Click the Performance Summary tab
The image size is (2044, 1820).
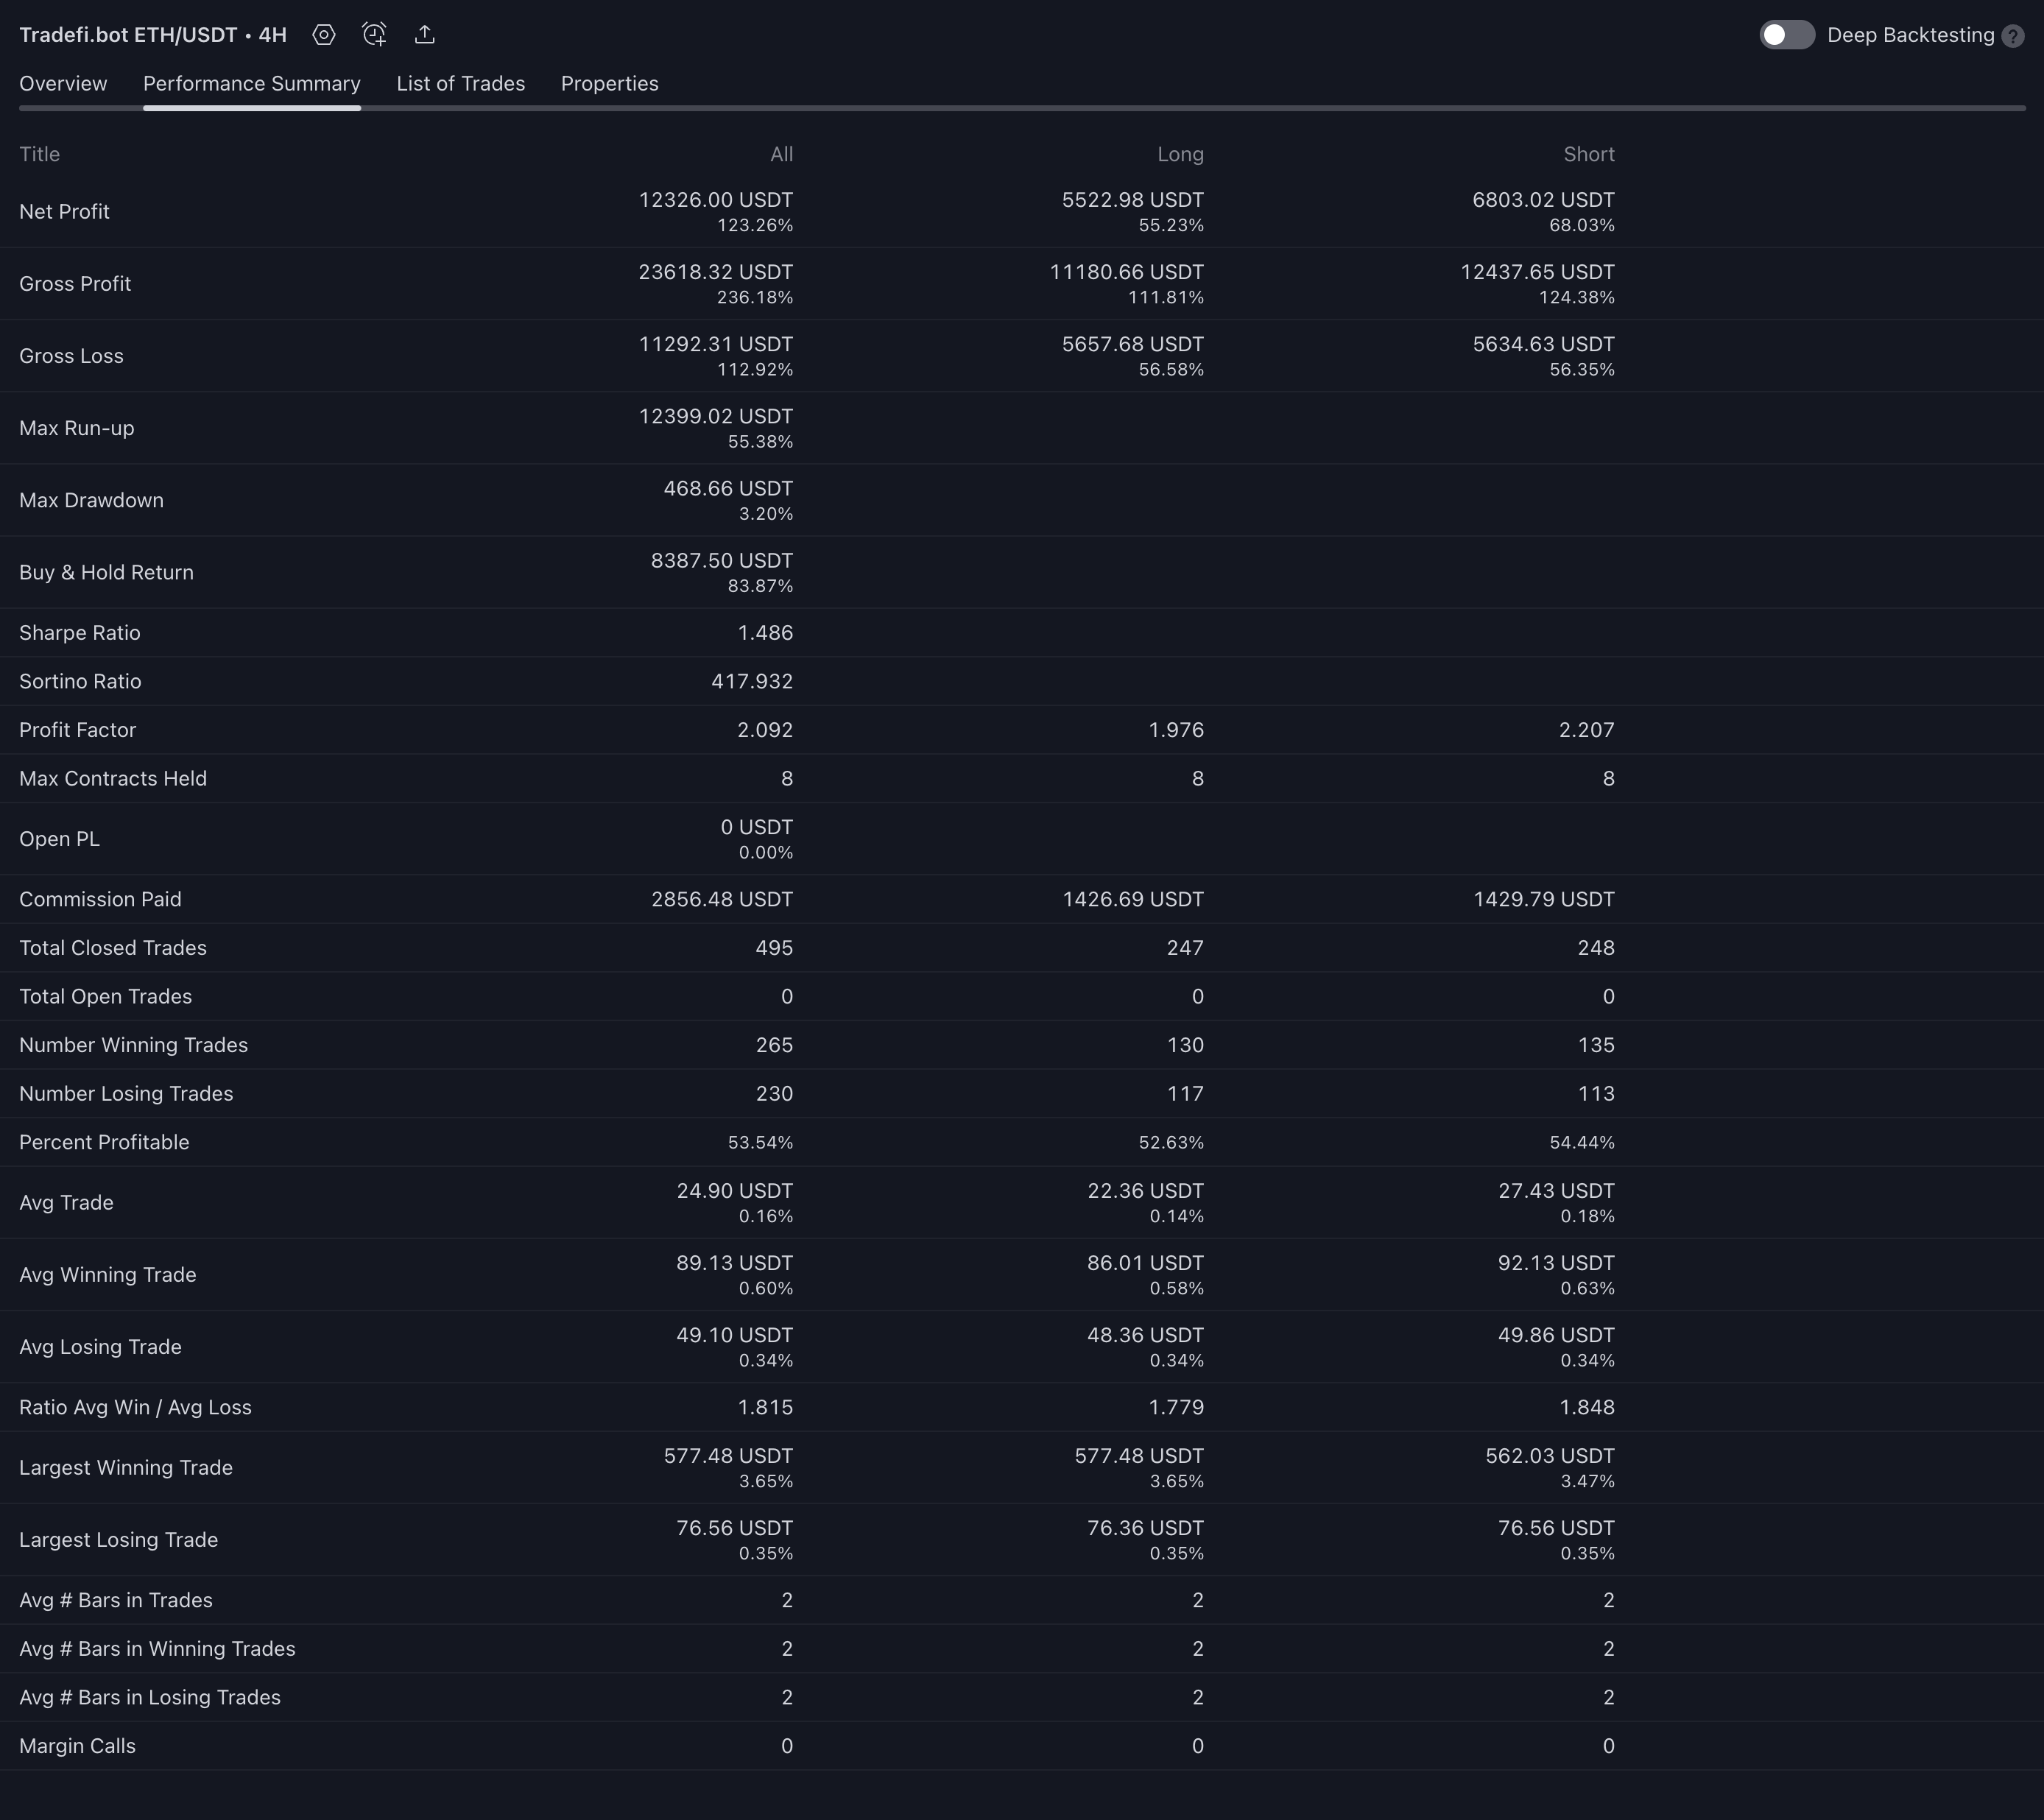251,84
